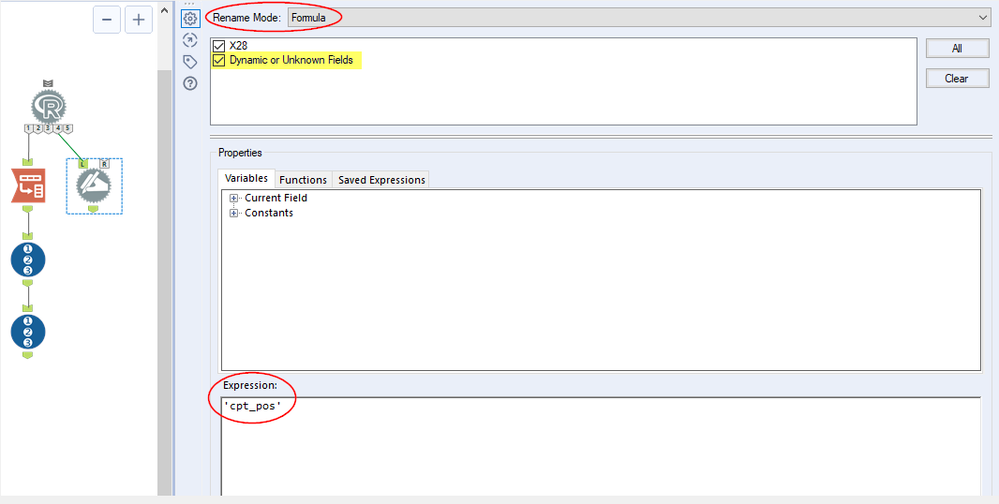Expand the Constants tree node
Screen dimensions: 999x504
tap(234, 213)
